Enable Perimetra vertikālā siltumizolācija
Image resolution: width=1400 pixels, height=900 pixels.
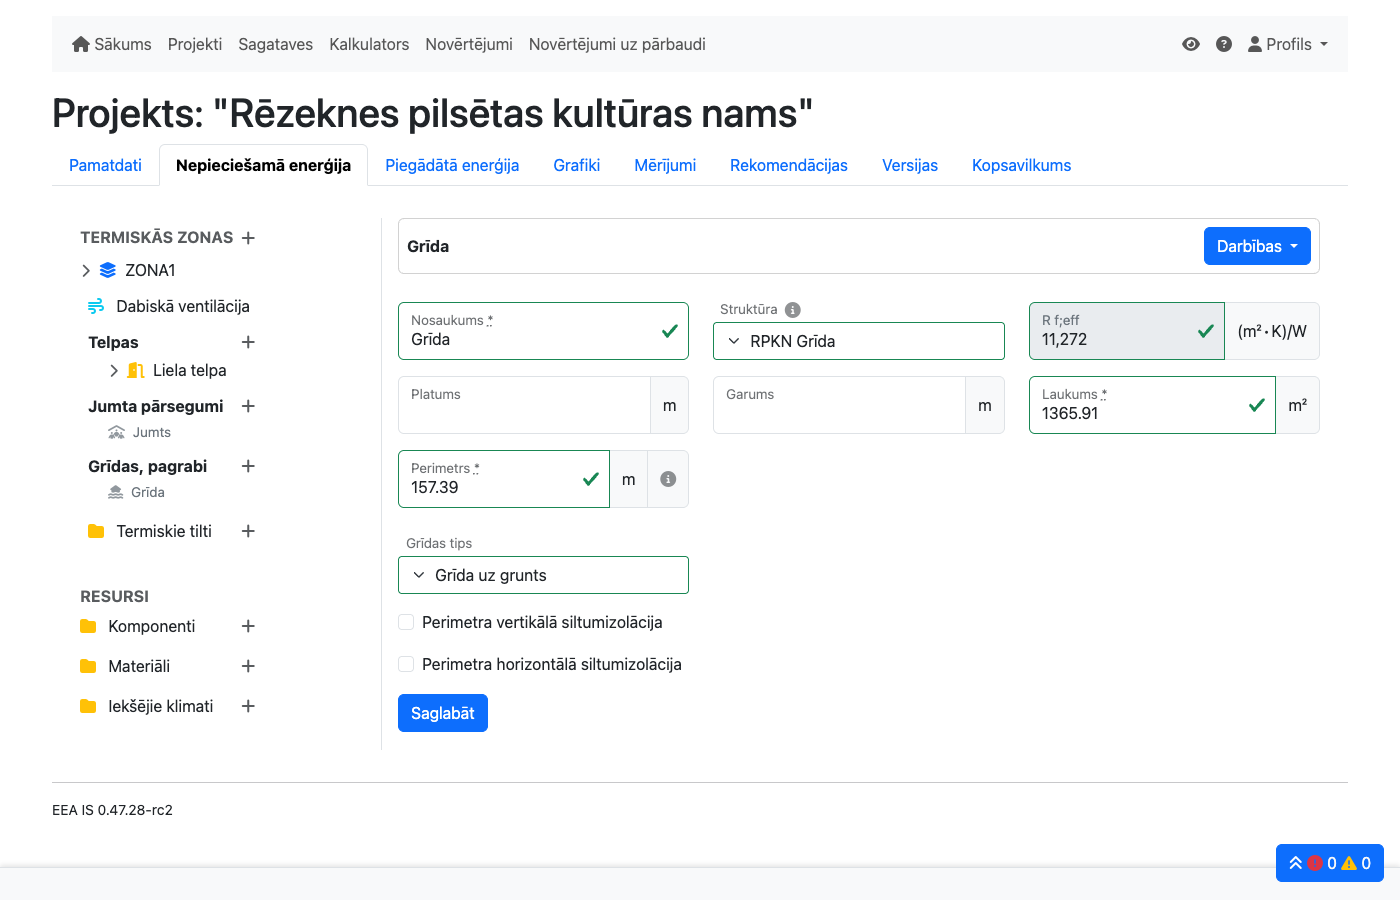pos(406,621)
